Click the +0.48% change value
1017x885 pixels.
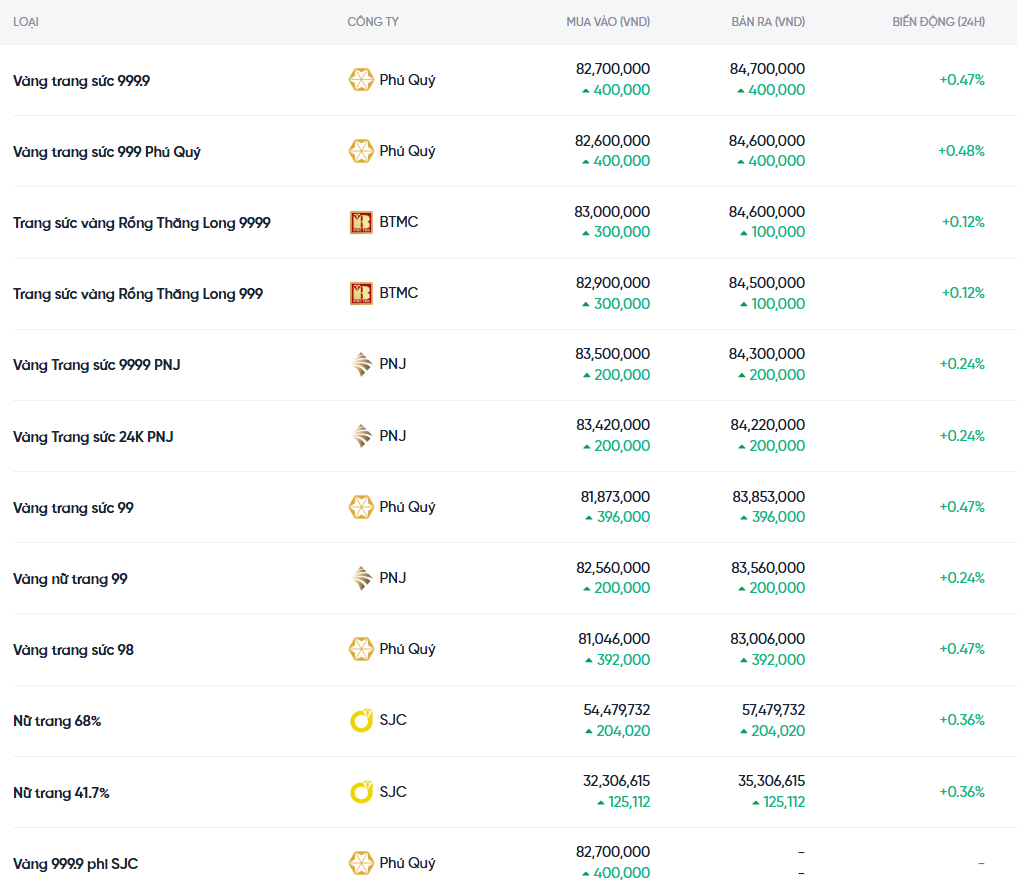(961, 151)
